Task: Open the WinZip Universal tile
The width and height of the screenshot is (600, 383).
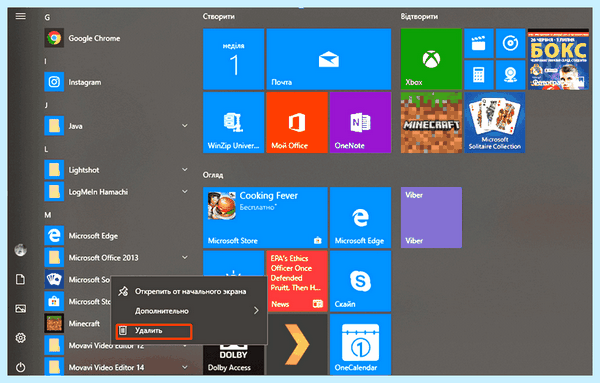Action: click(233, 122)
